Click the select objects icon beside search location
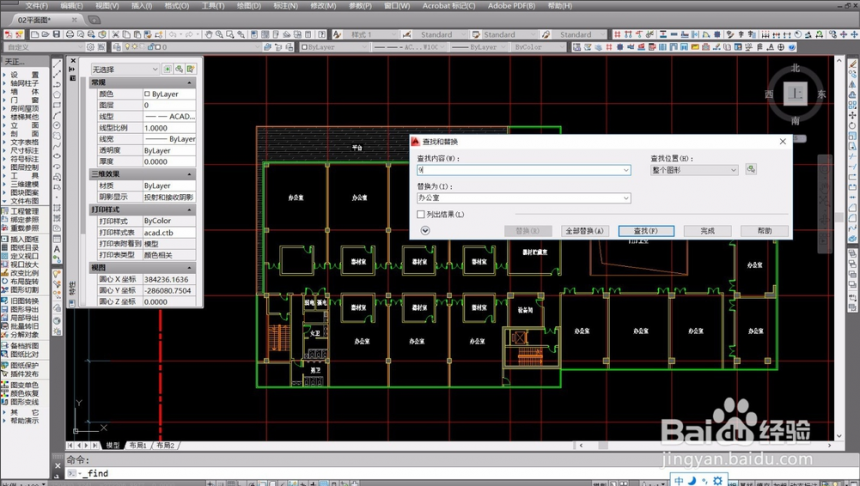 pos(751,169)
